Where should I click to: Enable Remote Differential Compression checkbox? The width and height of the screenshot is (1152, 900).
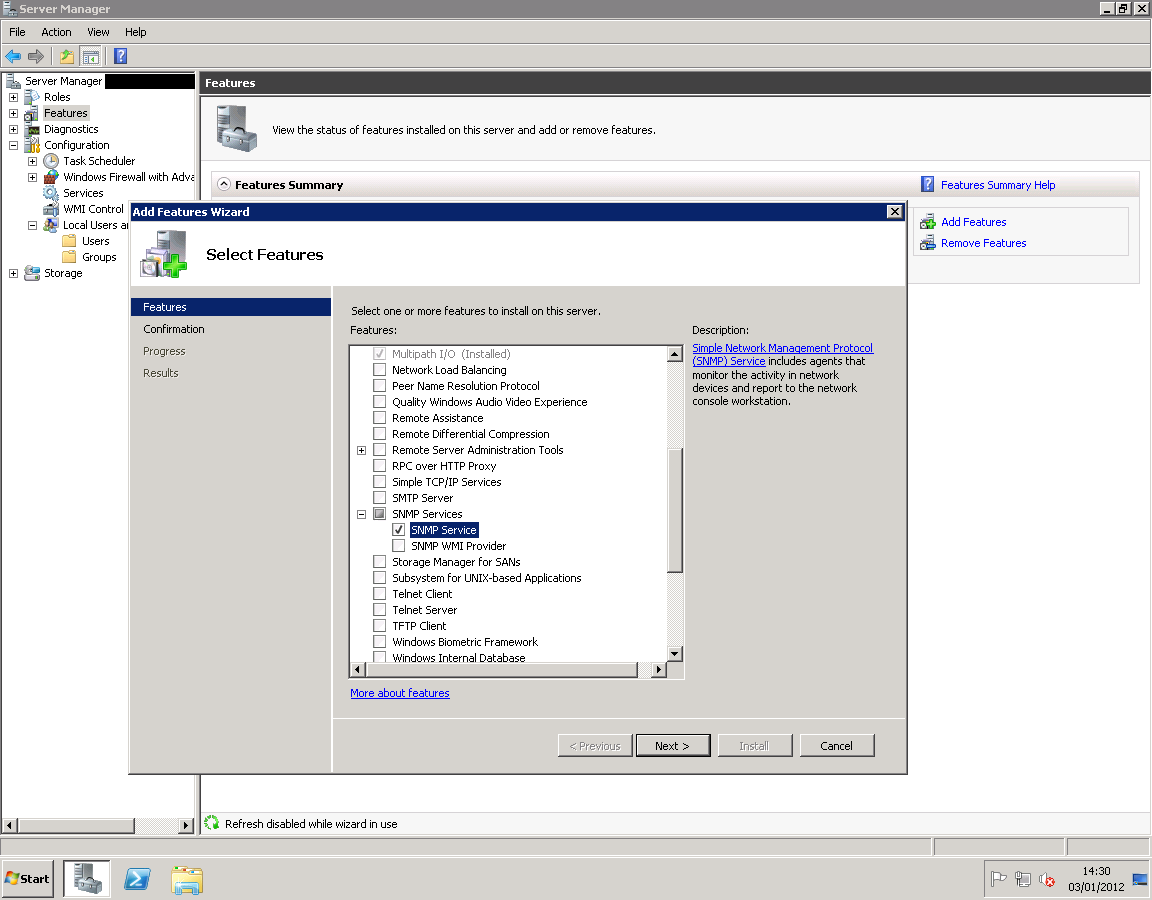(380, 434)
